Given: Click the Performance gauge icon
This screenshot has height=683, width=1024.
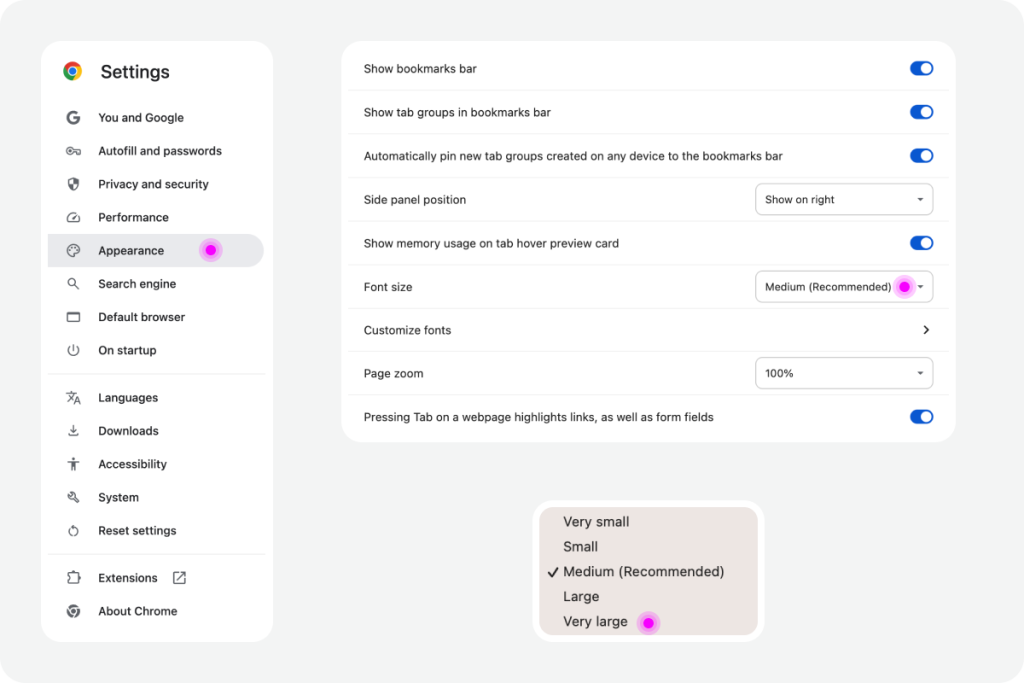Looking at the screenshot, I should 73,217.
